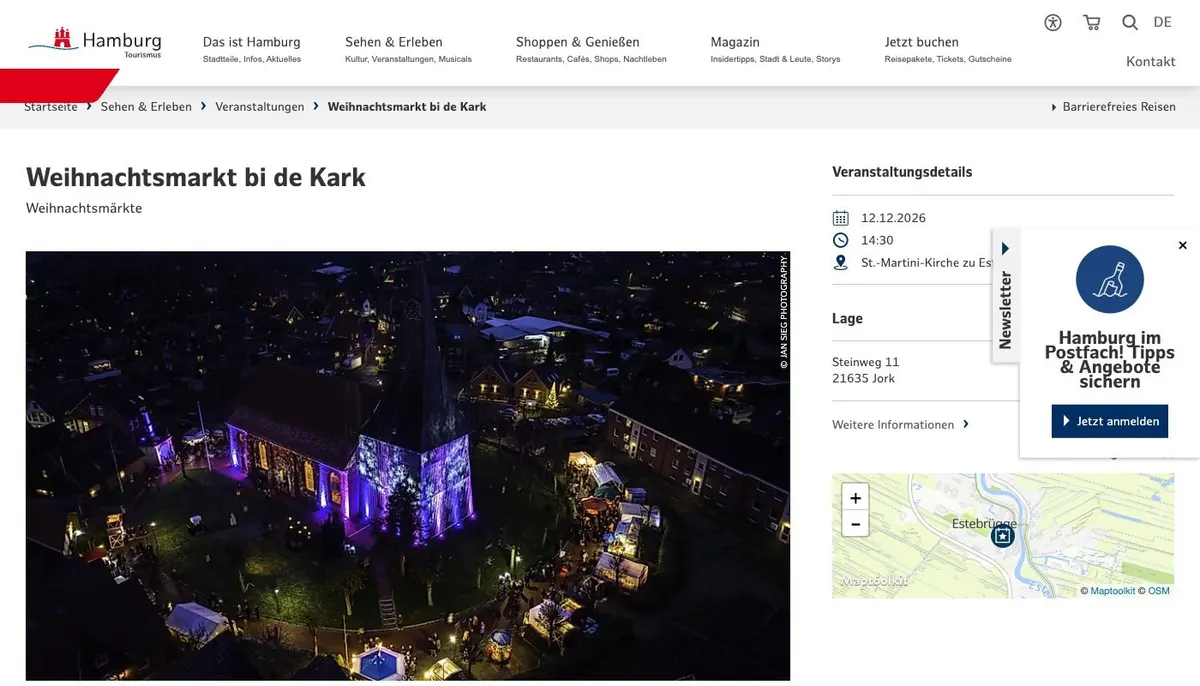Click the location pin icon for St.-Martini-Kirche

point(840,263)
